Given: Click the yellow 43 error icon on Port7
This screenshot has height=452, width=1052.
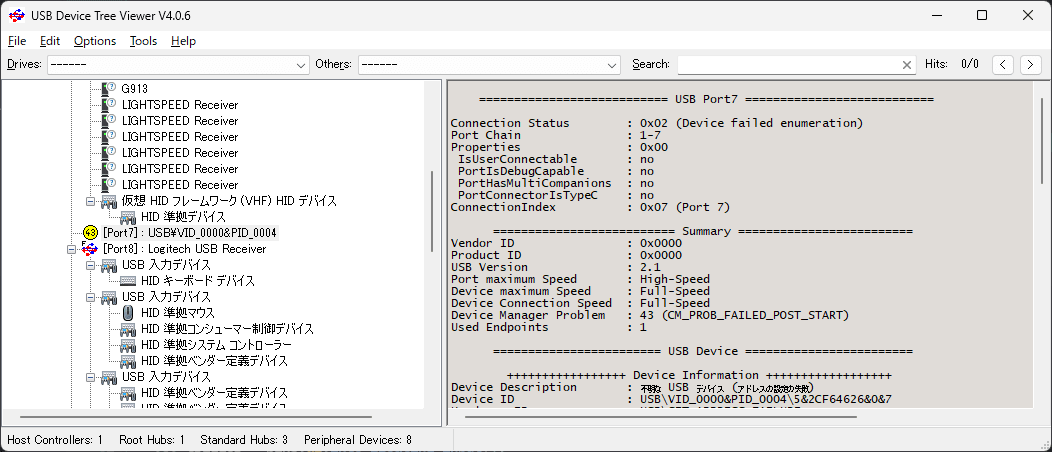Looking at the screenshot, I should [x=91, y=233].
